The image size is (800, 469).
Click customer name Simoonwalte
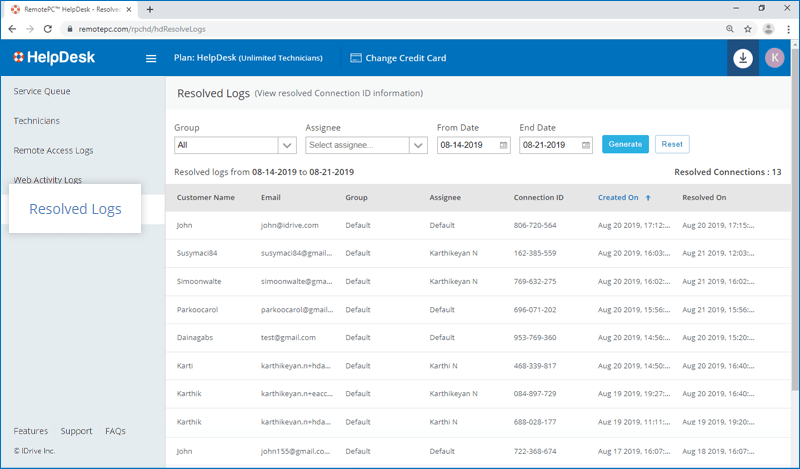199,282
